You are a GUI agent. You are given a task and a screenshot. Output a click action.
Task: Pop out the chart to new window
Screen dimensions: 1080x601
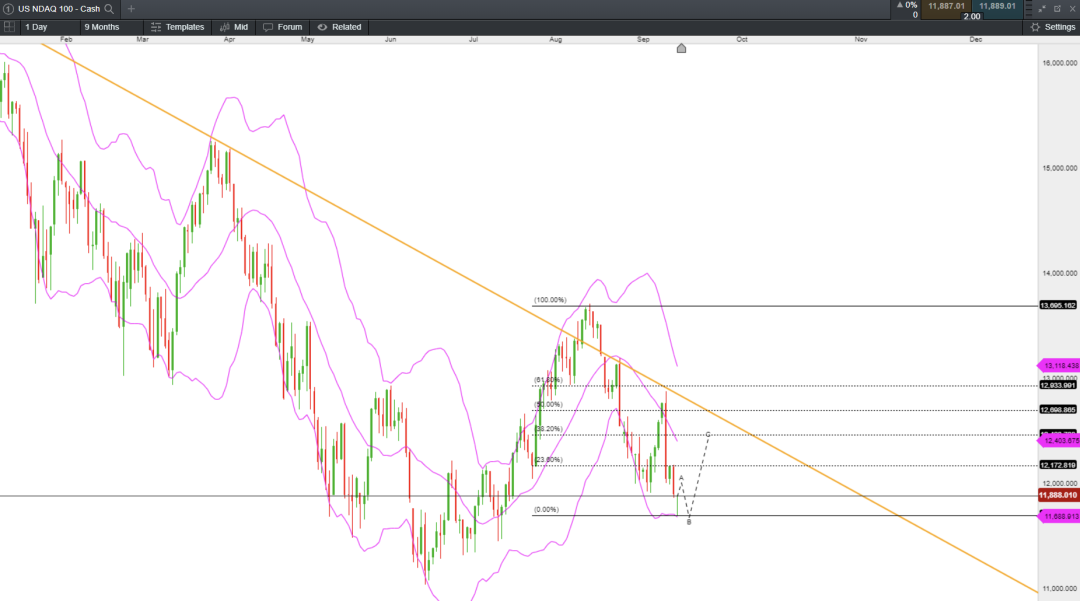(x=1057, y=9)
